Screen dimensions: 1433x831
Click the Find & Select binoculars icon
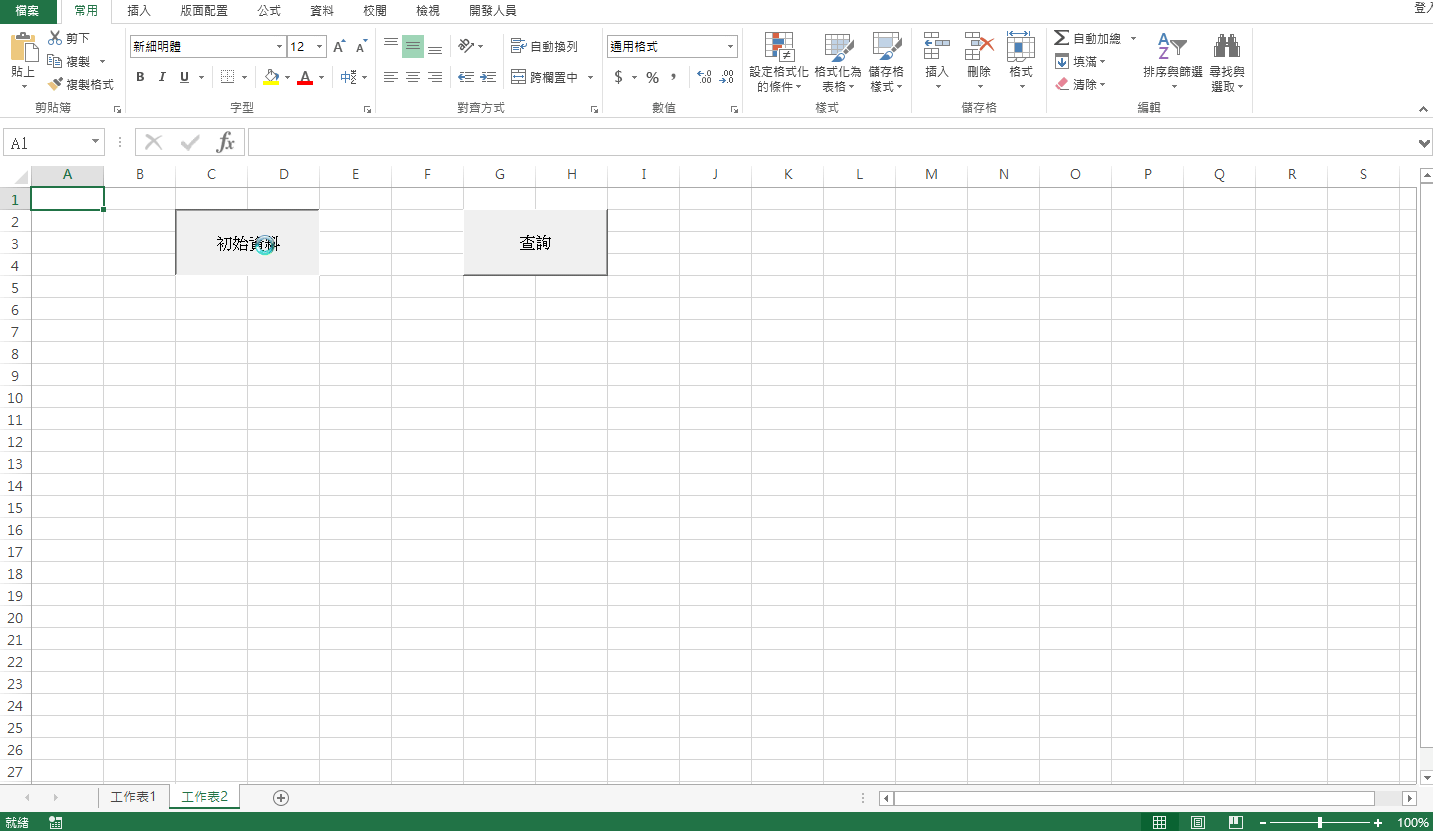click(1226, 47)
